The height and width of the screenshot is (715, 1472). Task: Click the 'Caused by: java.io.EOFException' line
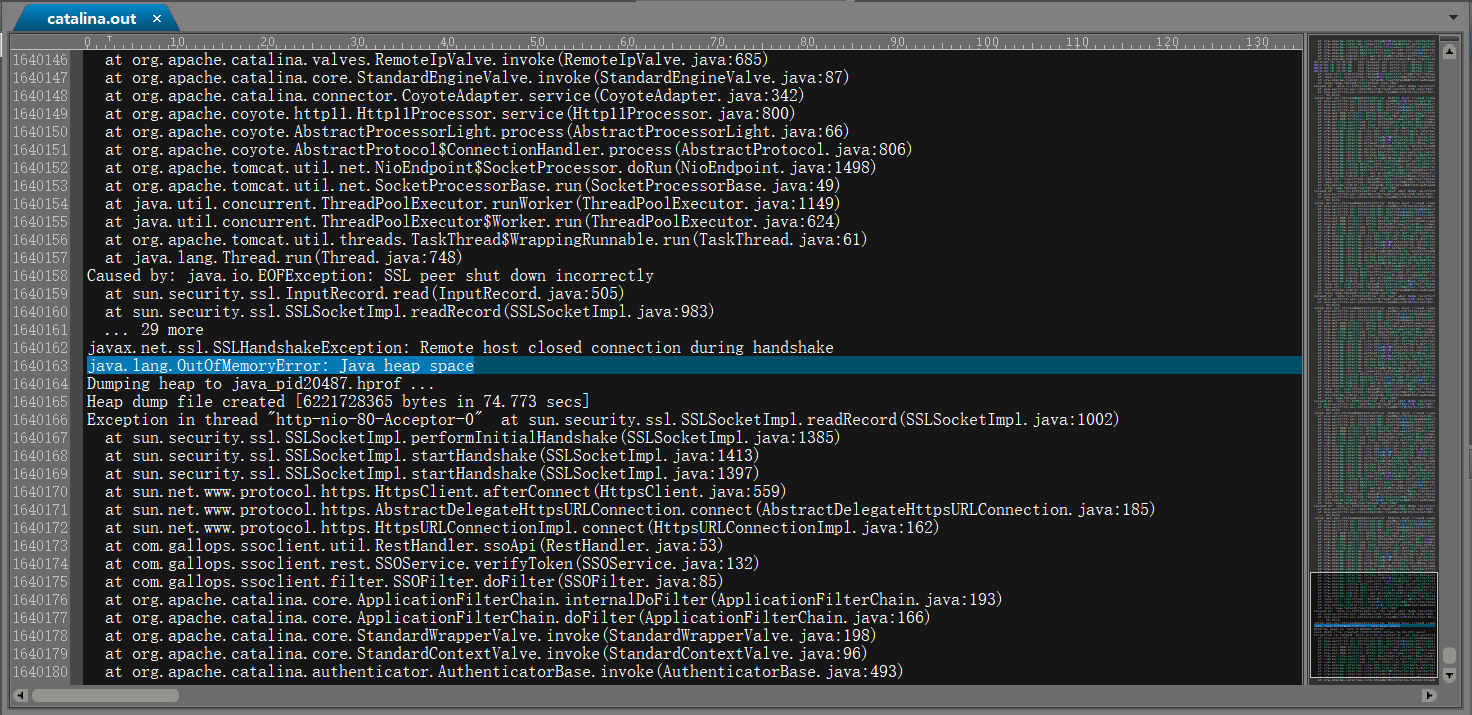pos(370,276)
